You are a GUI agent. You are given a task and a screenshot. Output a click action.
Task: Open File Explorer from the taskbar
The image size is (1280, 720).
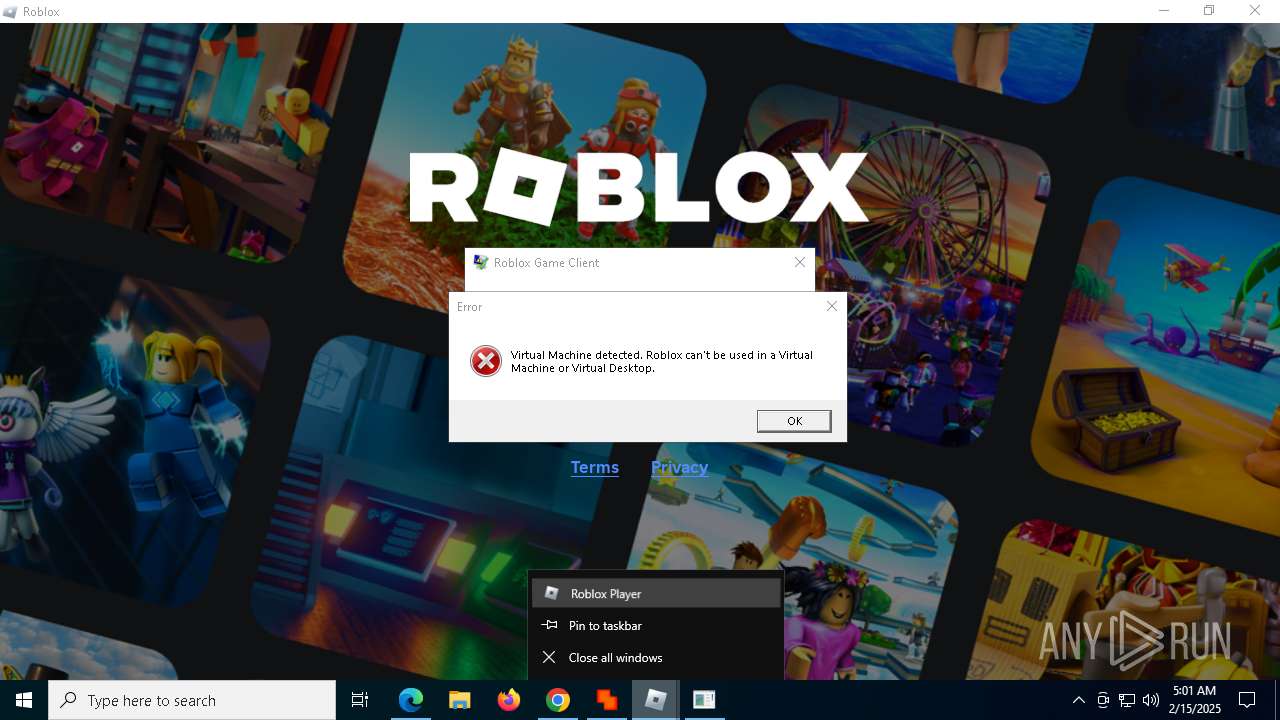[459, 700]
